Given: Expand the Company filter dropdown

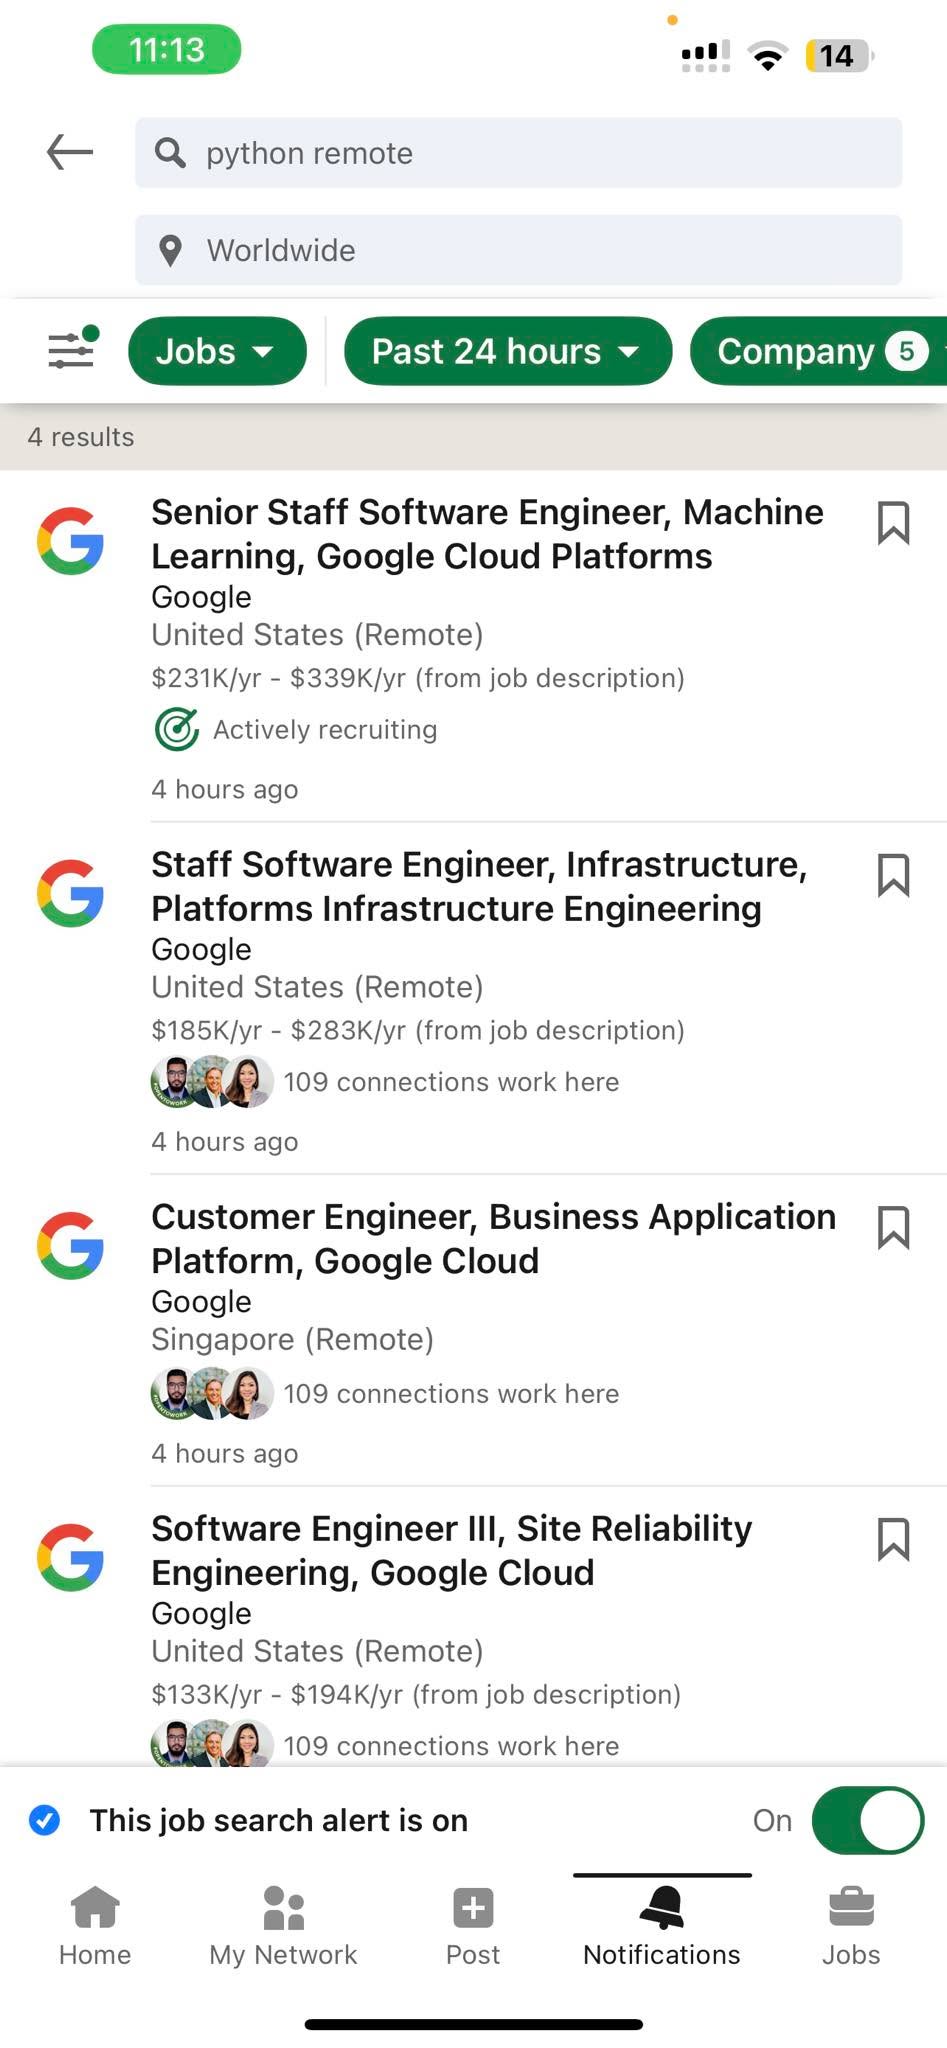Looking at the screenshot, I should point(818,351).
